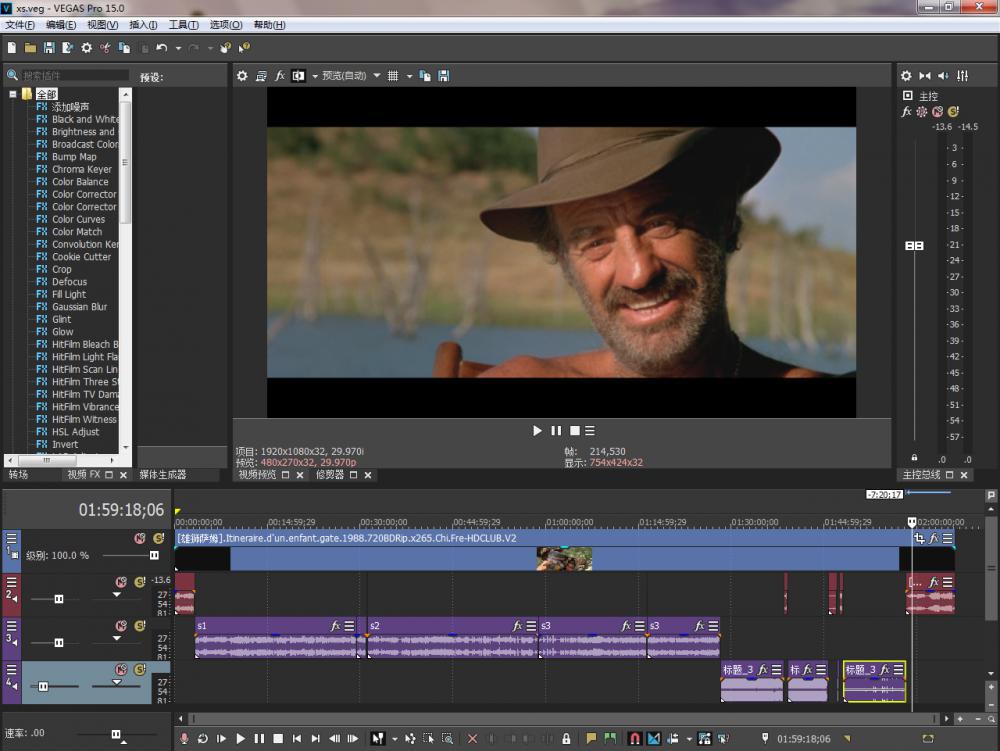
Task: Open a project with the folder icon
Action: (30, 48)
